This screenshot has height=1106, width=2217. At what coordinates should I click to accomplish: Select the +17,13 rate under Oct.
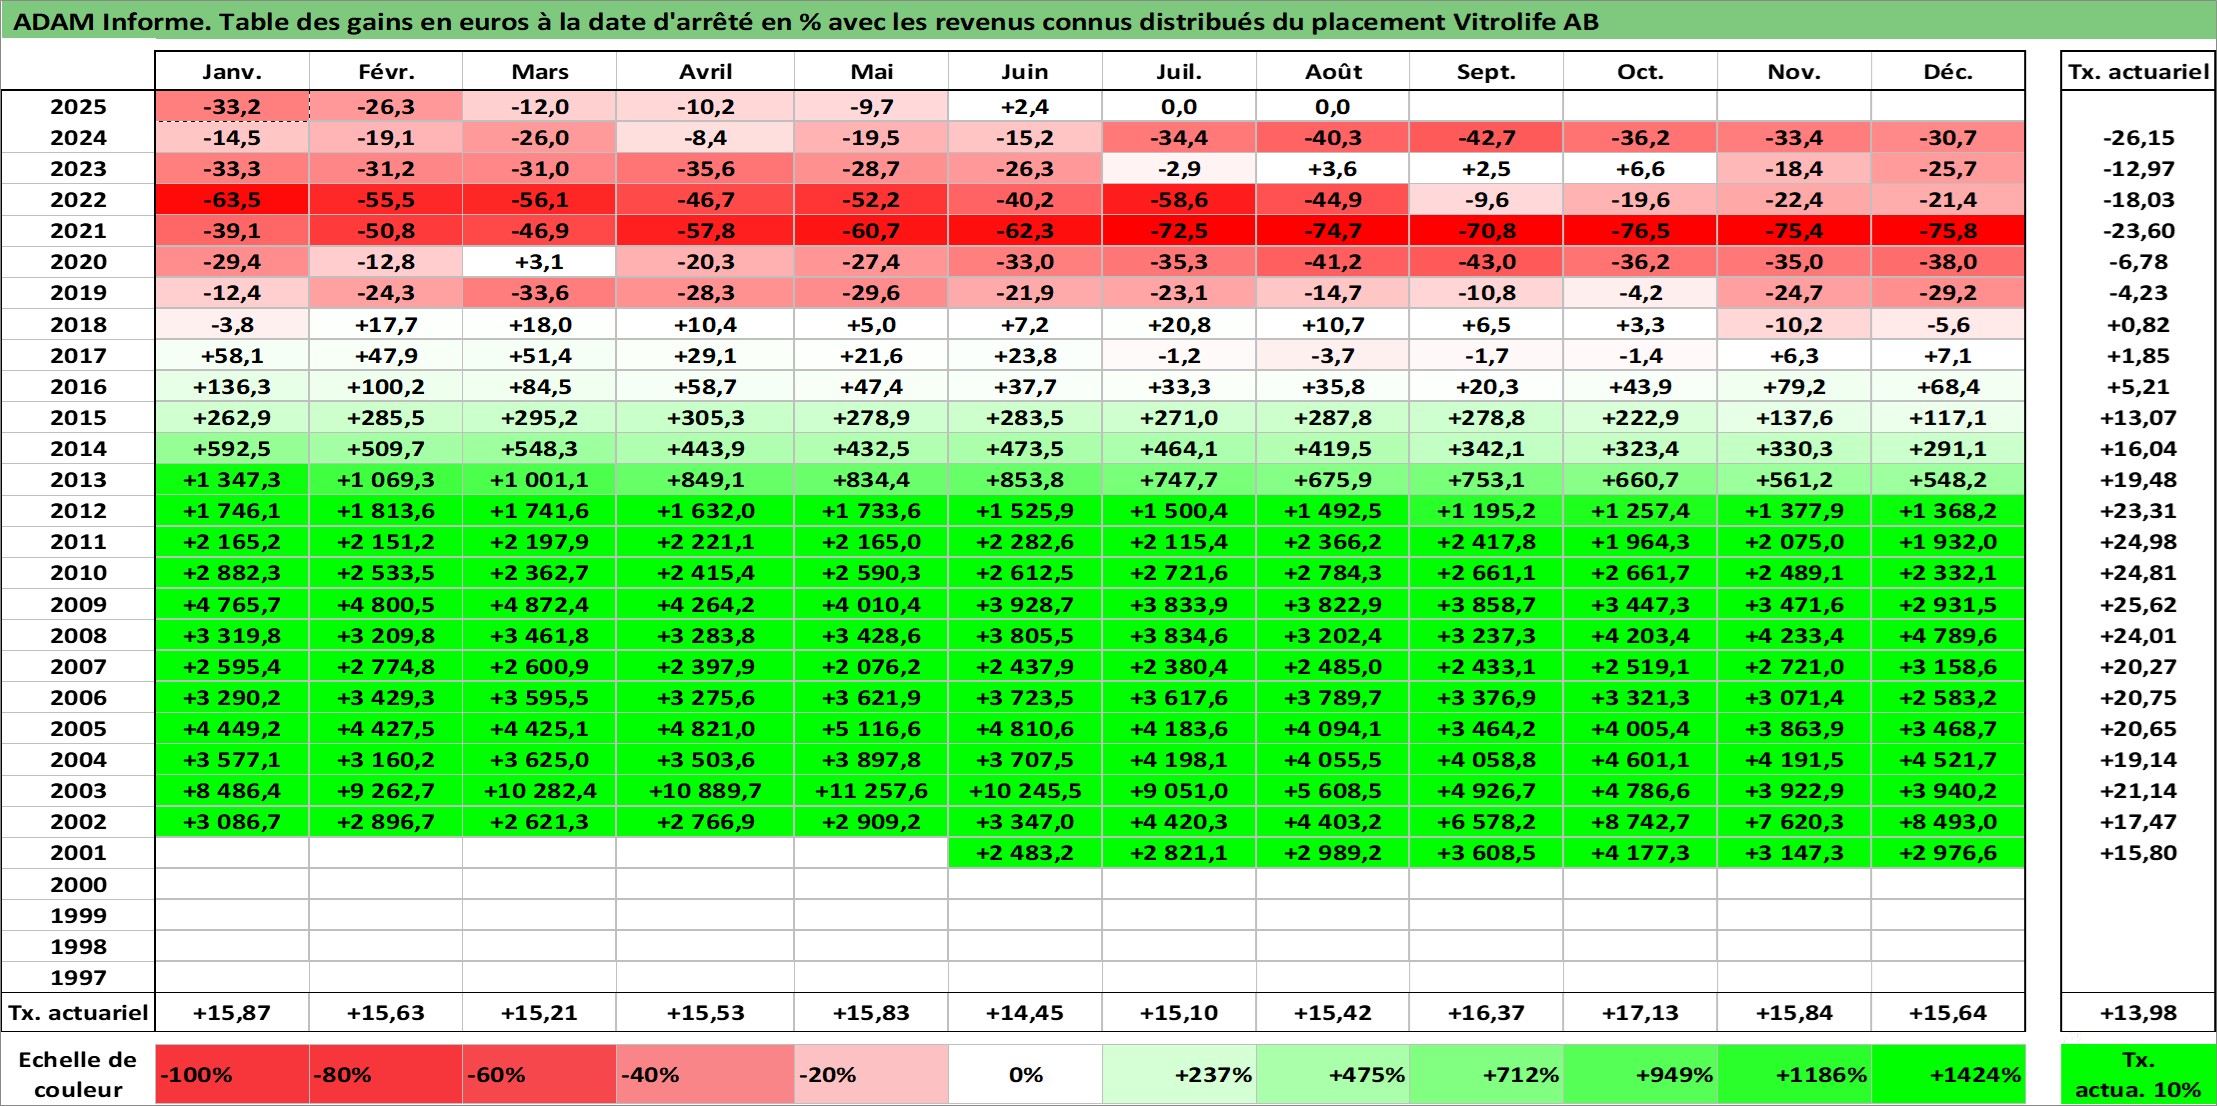pyautogui.click(x=1640, y=1013)
